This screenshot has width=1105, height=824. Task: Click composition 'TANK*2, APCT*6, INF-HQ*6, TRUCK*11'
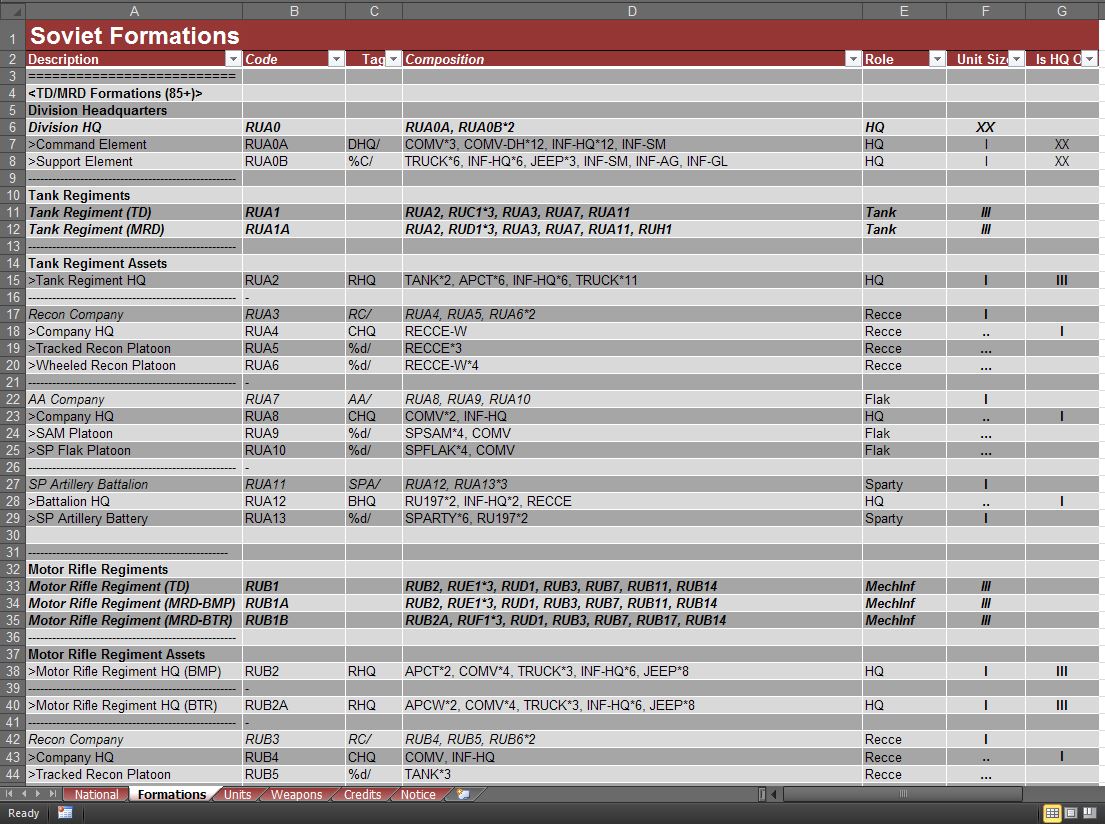(632, 281)
